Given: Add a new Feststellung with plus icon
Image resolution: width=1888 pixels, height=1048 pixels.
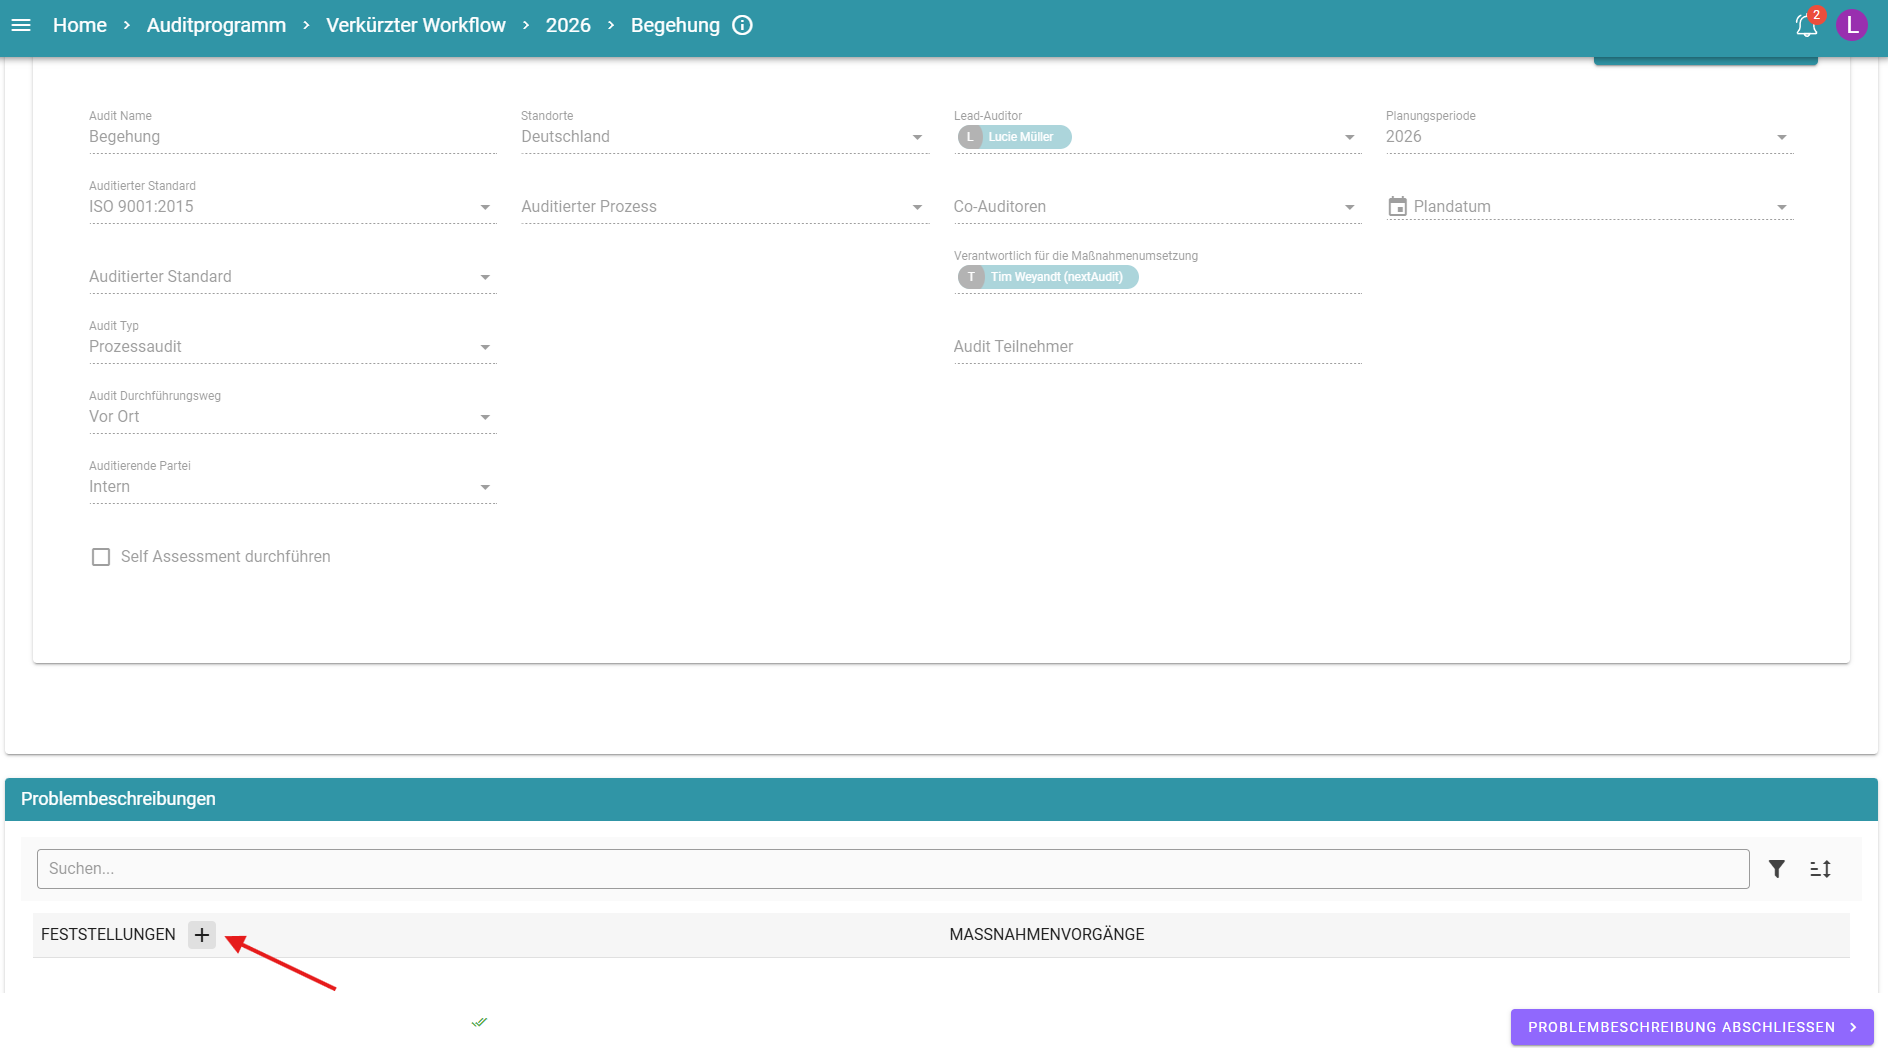Looking at the screenshot, I should point(202,935).
